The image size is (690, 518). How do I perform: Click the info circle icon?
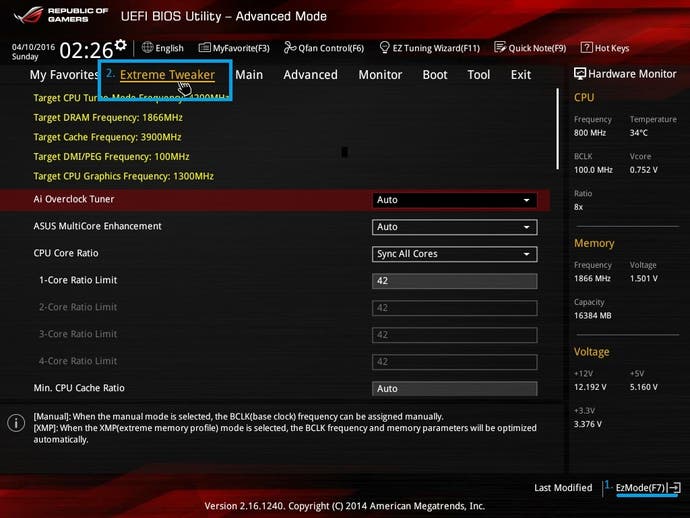16,423
